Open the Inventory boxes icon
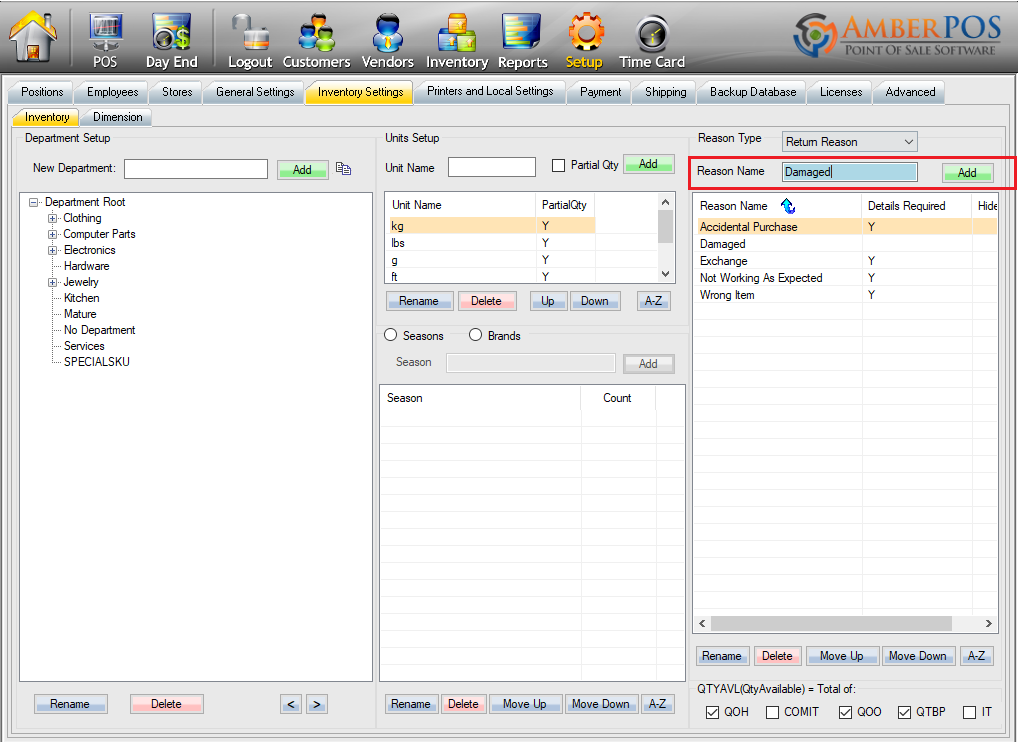1018x742 pixels. click(457, 40)
